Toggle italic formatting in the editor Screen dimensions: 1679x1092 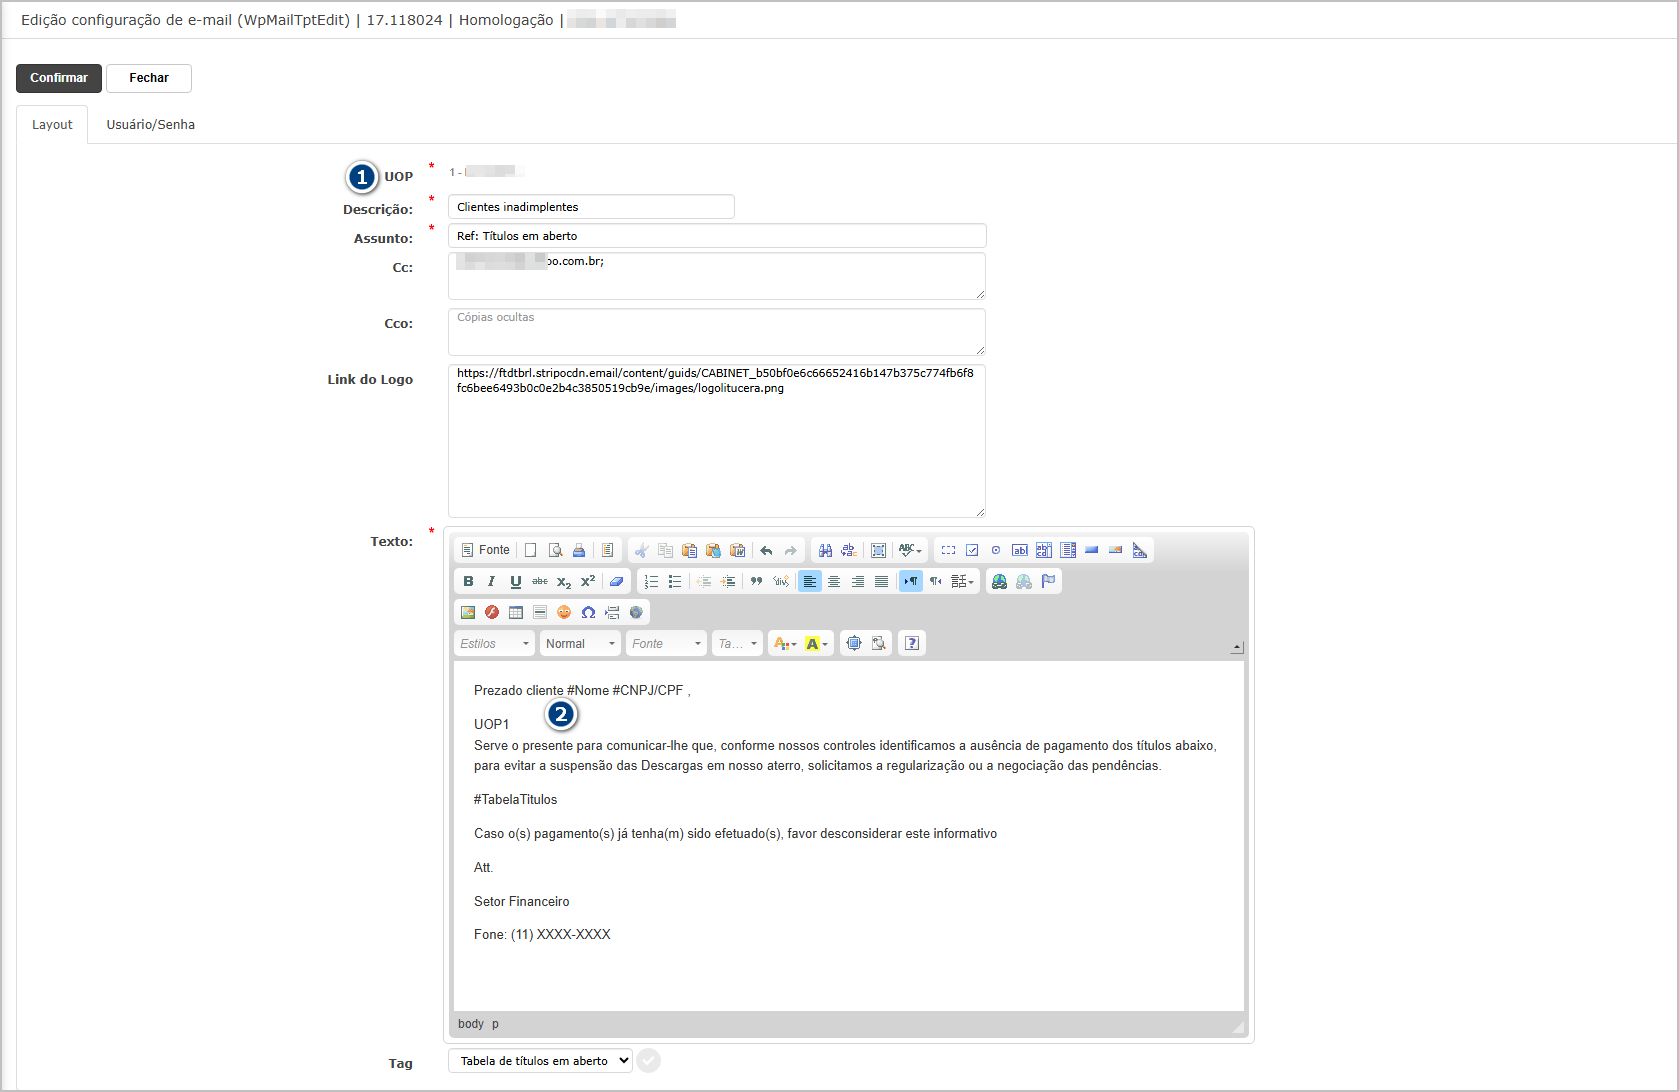point(491,581)
